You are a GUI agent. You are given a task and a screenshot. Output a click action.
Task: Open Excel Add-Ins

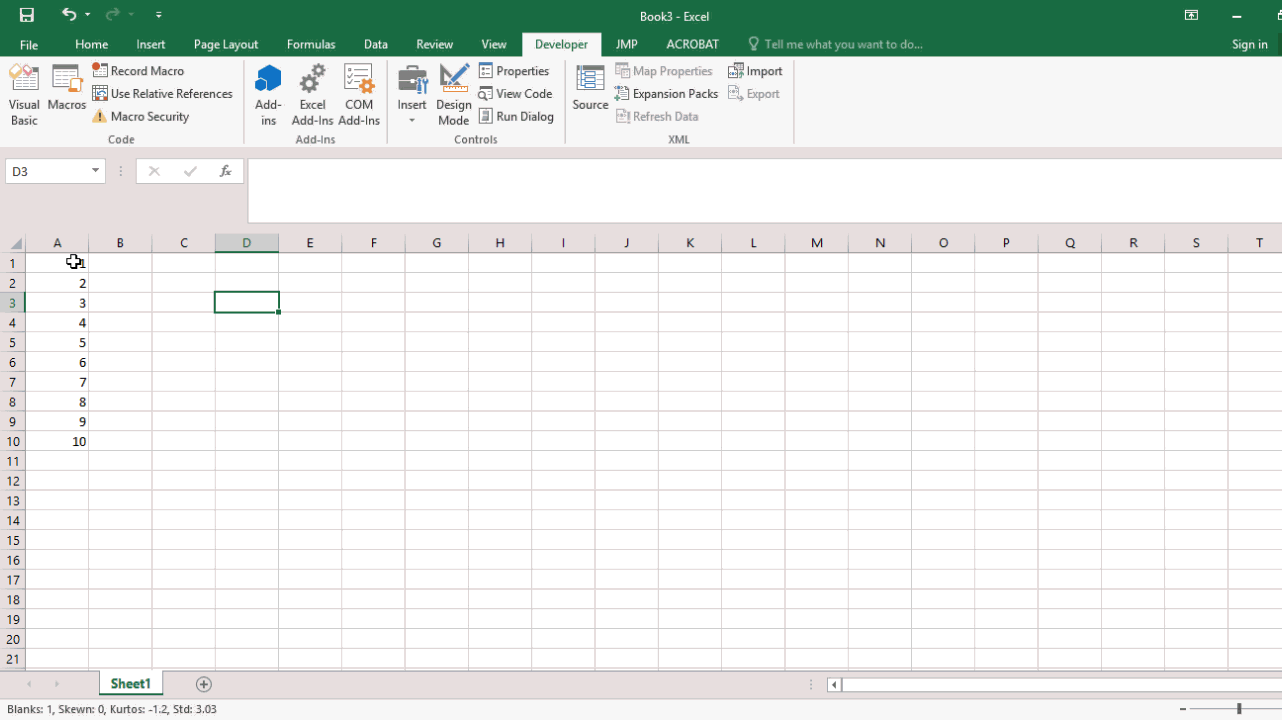point(312,93)
